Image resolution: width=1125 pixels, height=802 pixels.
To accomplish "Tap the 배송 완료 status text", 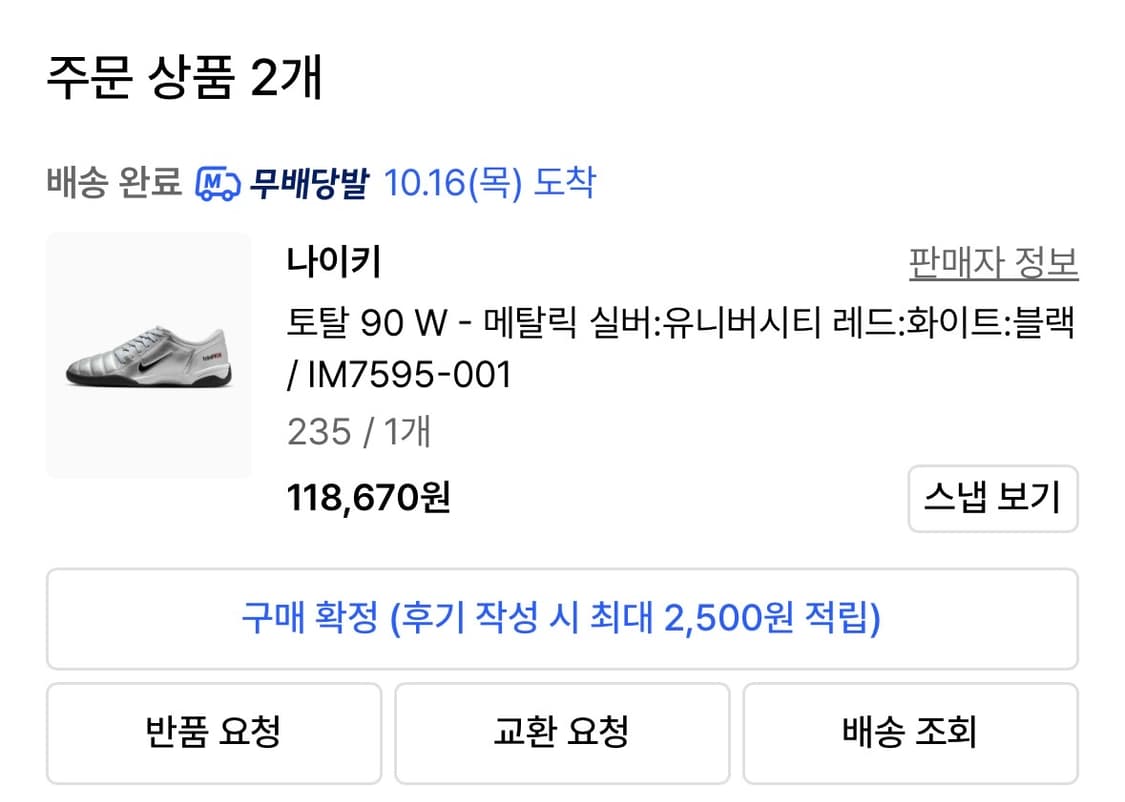I will pos(113,184).
